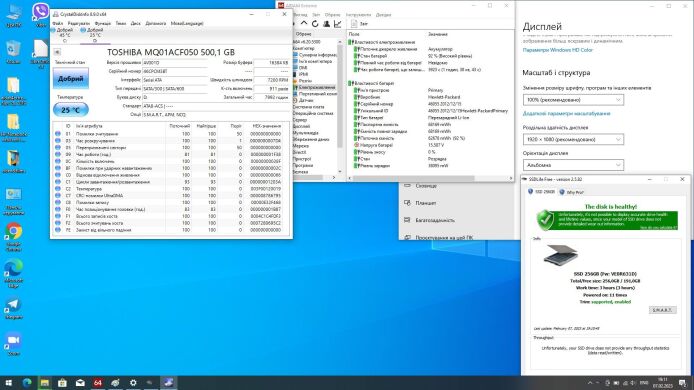Open the Мова(Language) menu in CrystalDiskInfo

187,23
